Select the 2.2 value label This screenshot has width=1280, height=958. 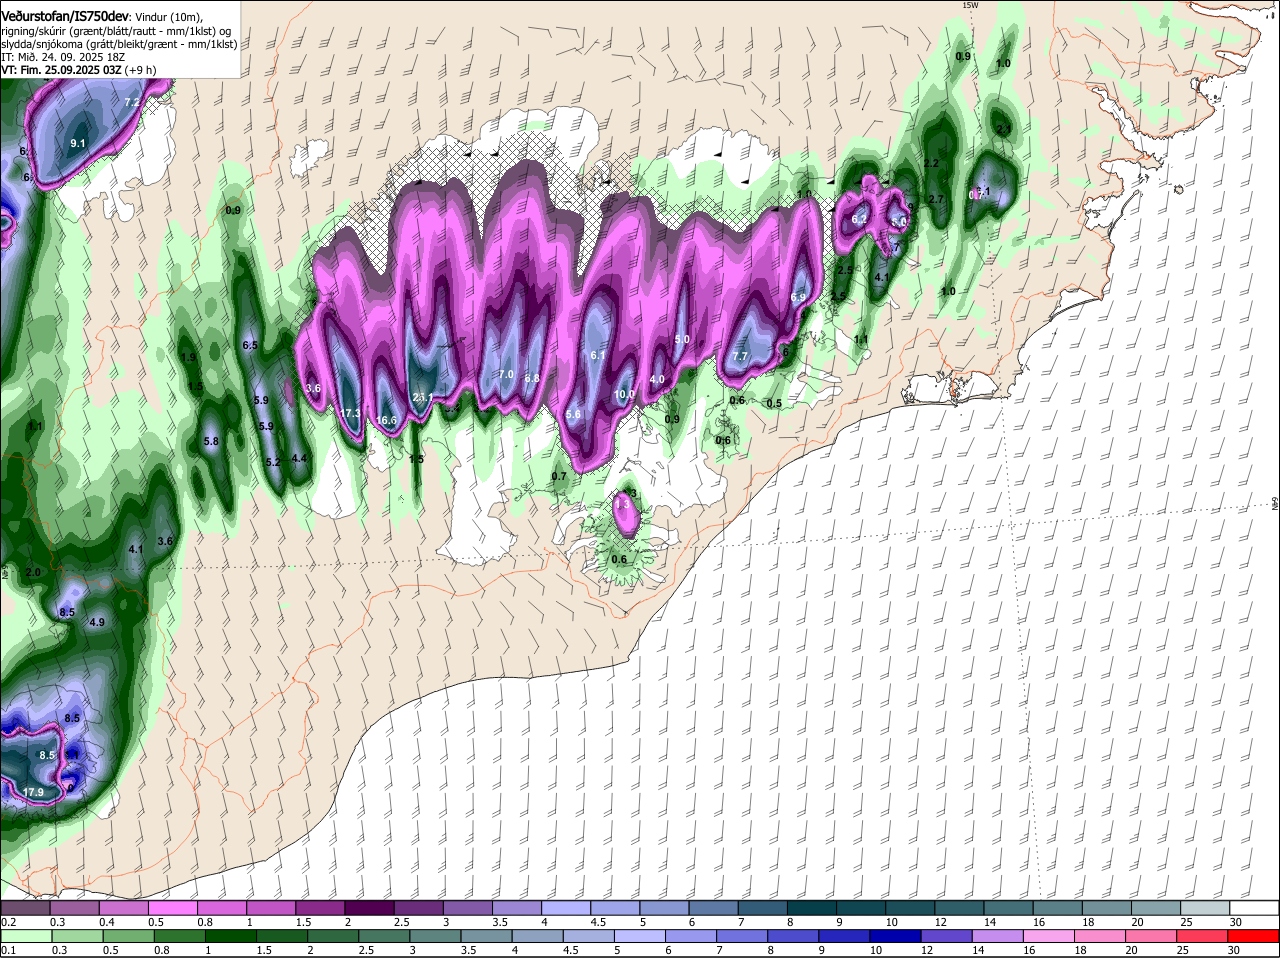tap(931, 164)
